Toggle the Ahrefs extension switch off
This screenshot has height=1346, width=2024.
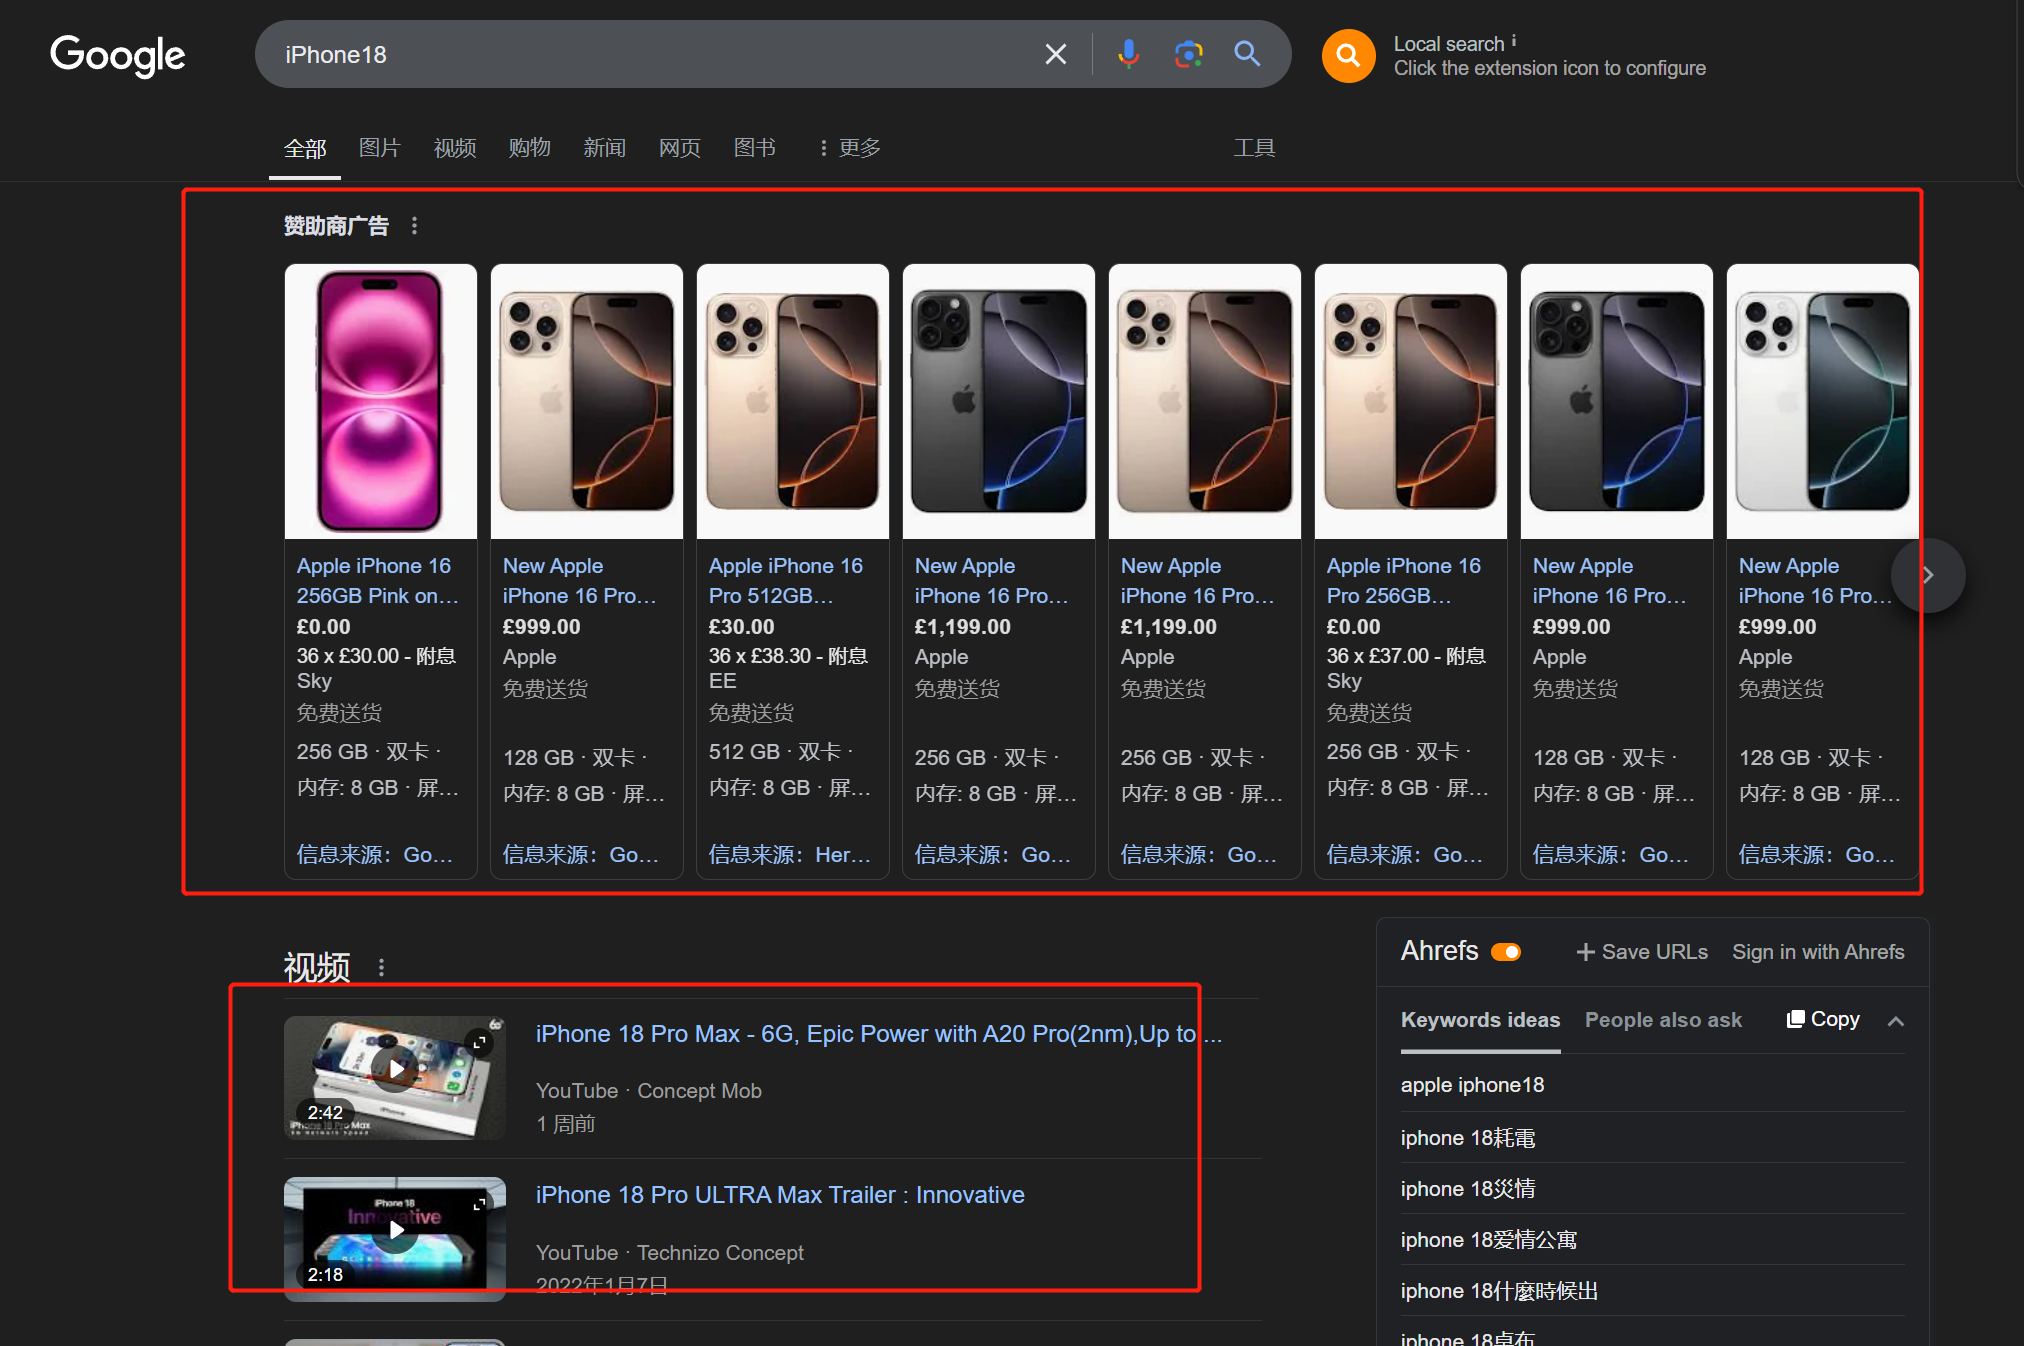point(1506,952)
